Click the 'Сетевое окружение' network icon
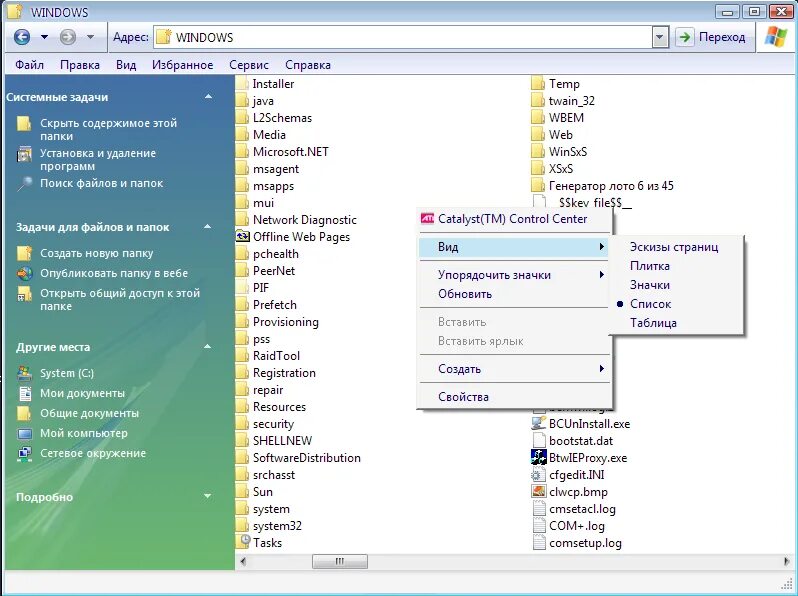This screenshot has height=596, width=798. (24, 453)
